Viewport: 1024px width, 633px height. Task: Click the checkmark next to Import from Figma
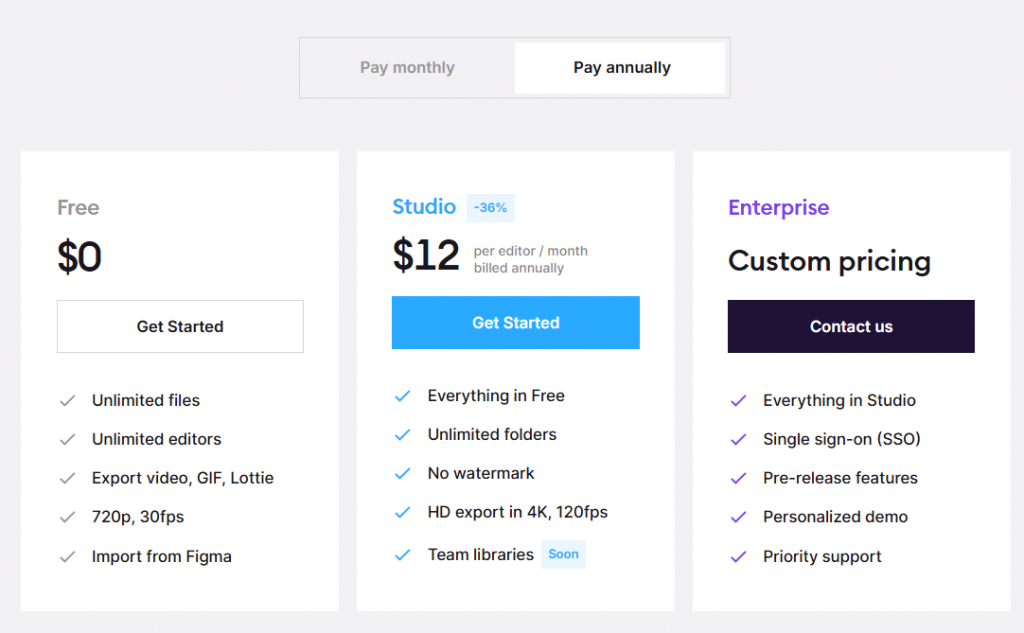pos(67,556)
